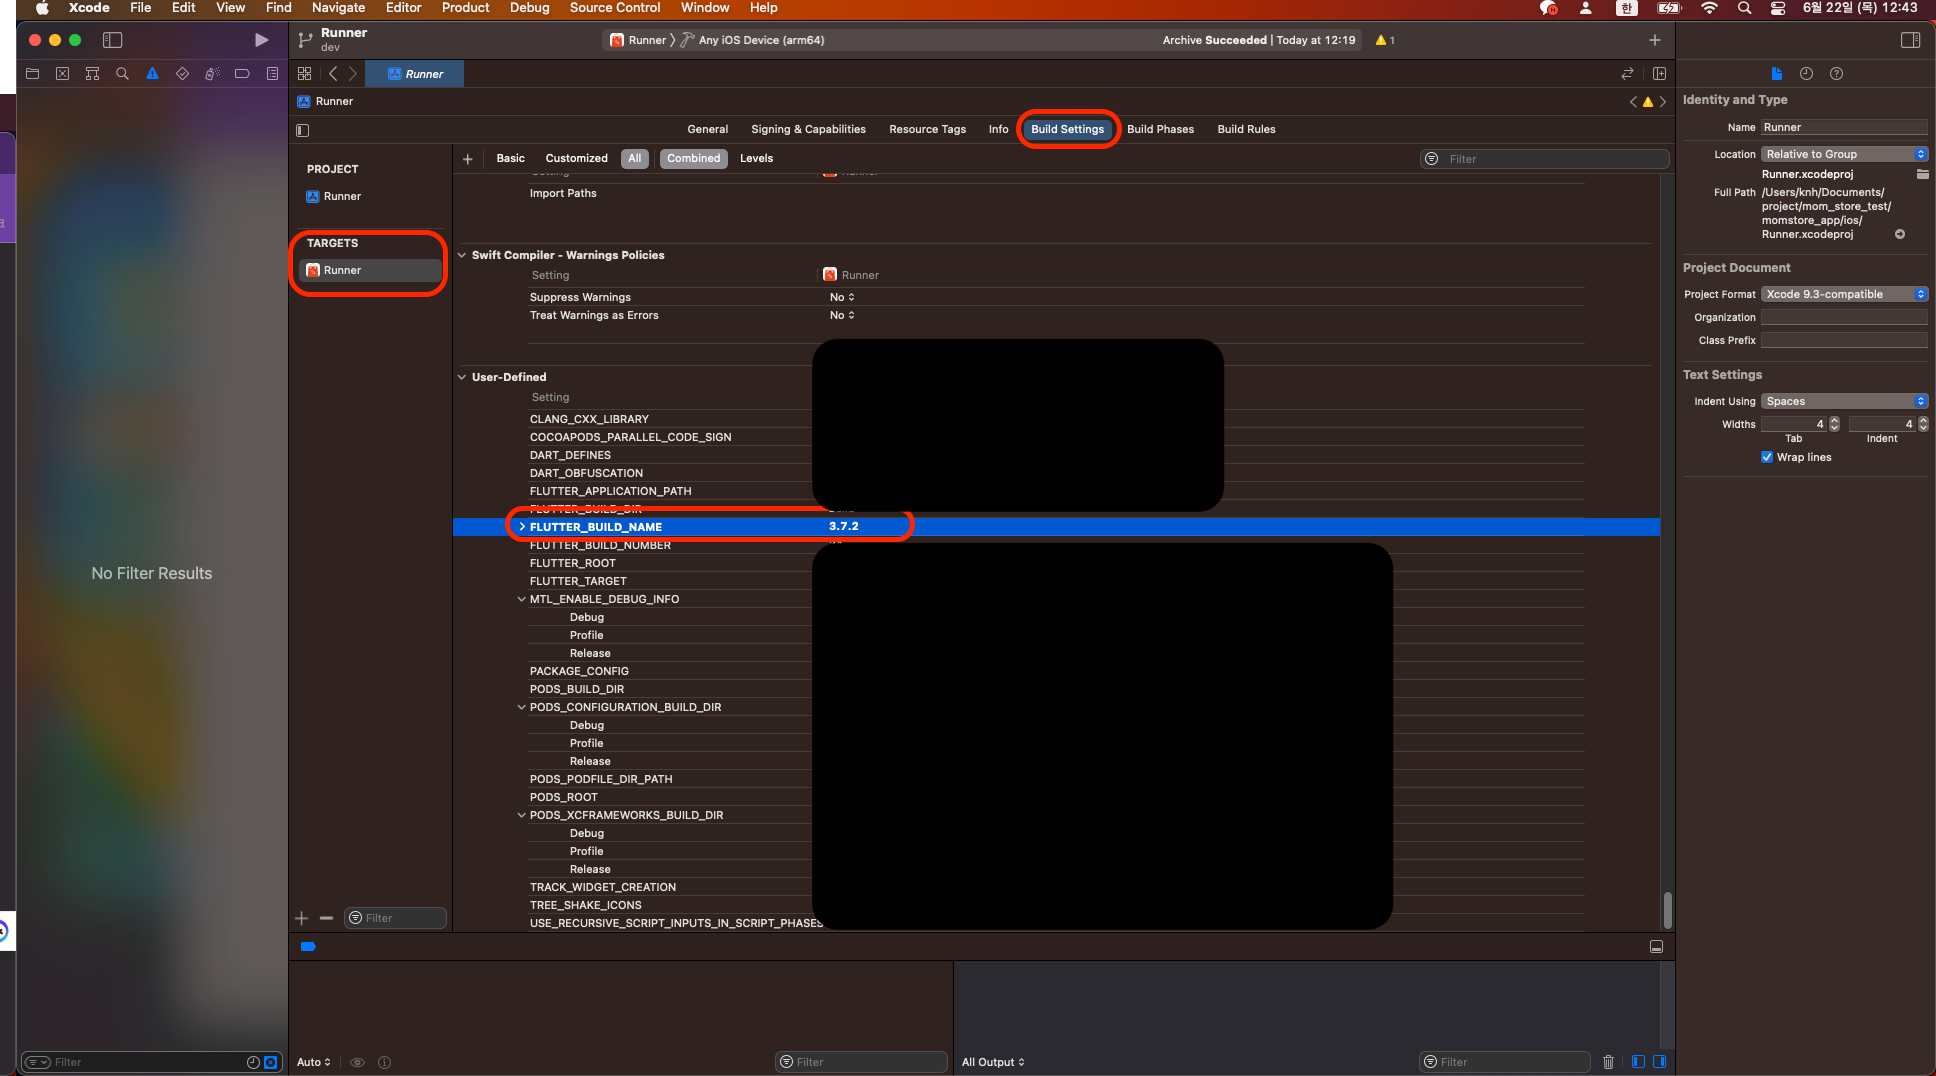
Task: Choose file location via folder icon
Action: 1922,174
